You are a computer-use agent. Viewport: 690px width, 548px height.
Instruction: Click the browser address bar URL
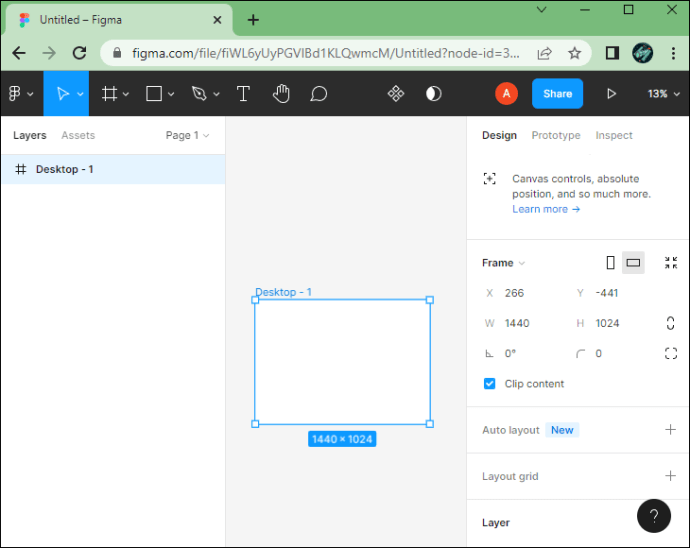326,53
